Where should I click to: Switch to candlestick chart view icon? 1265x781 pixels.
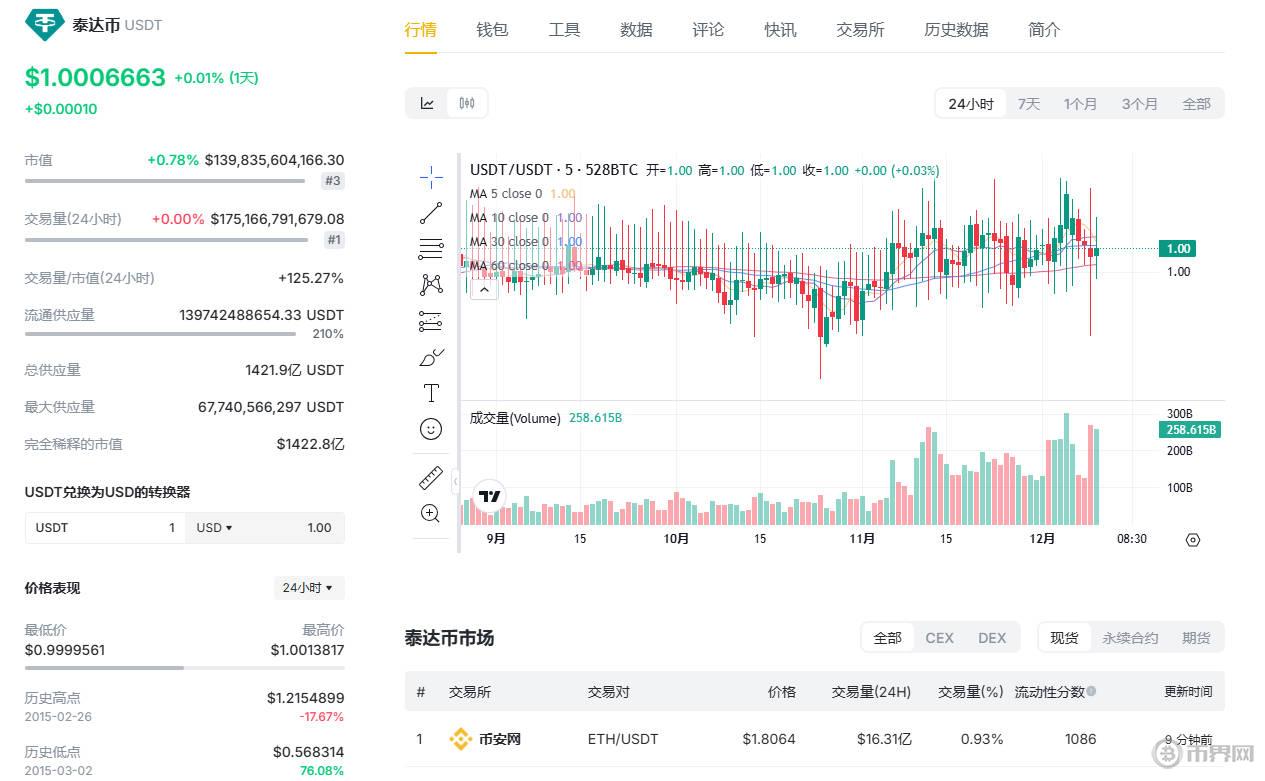pos(467,103)
